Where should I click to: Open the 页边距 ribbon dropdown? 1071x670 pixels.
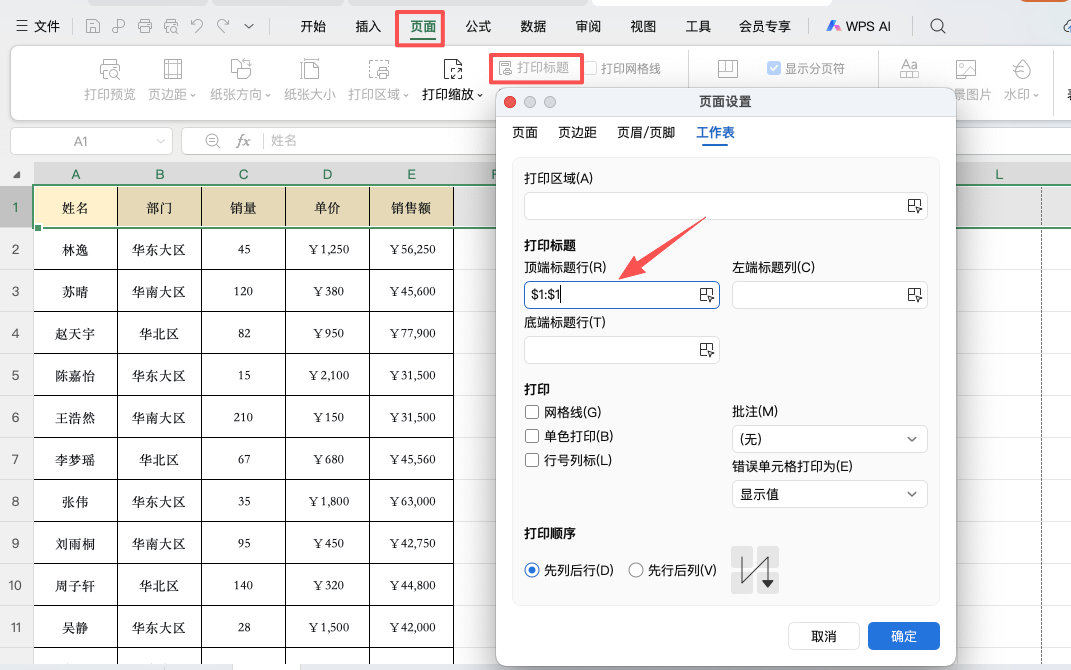pyautogui.click(x=172, y=80)
